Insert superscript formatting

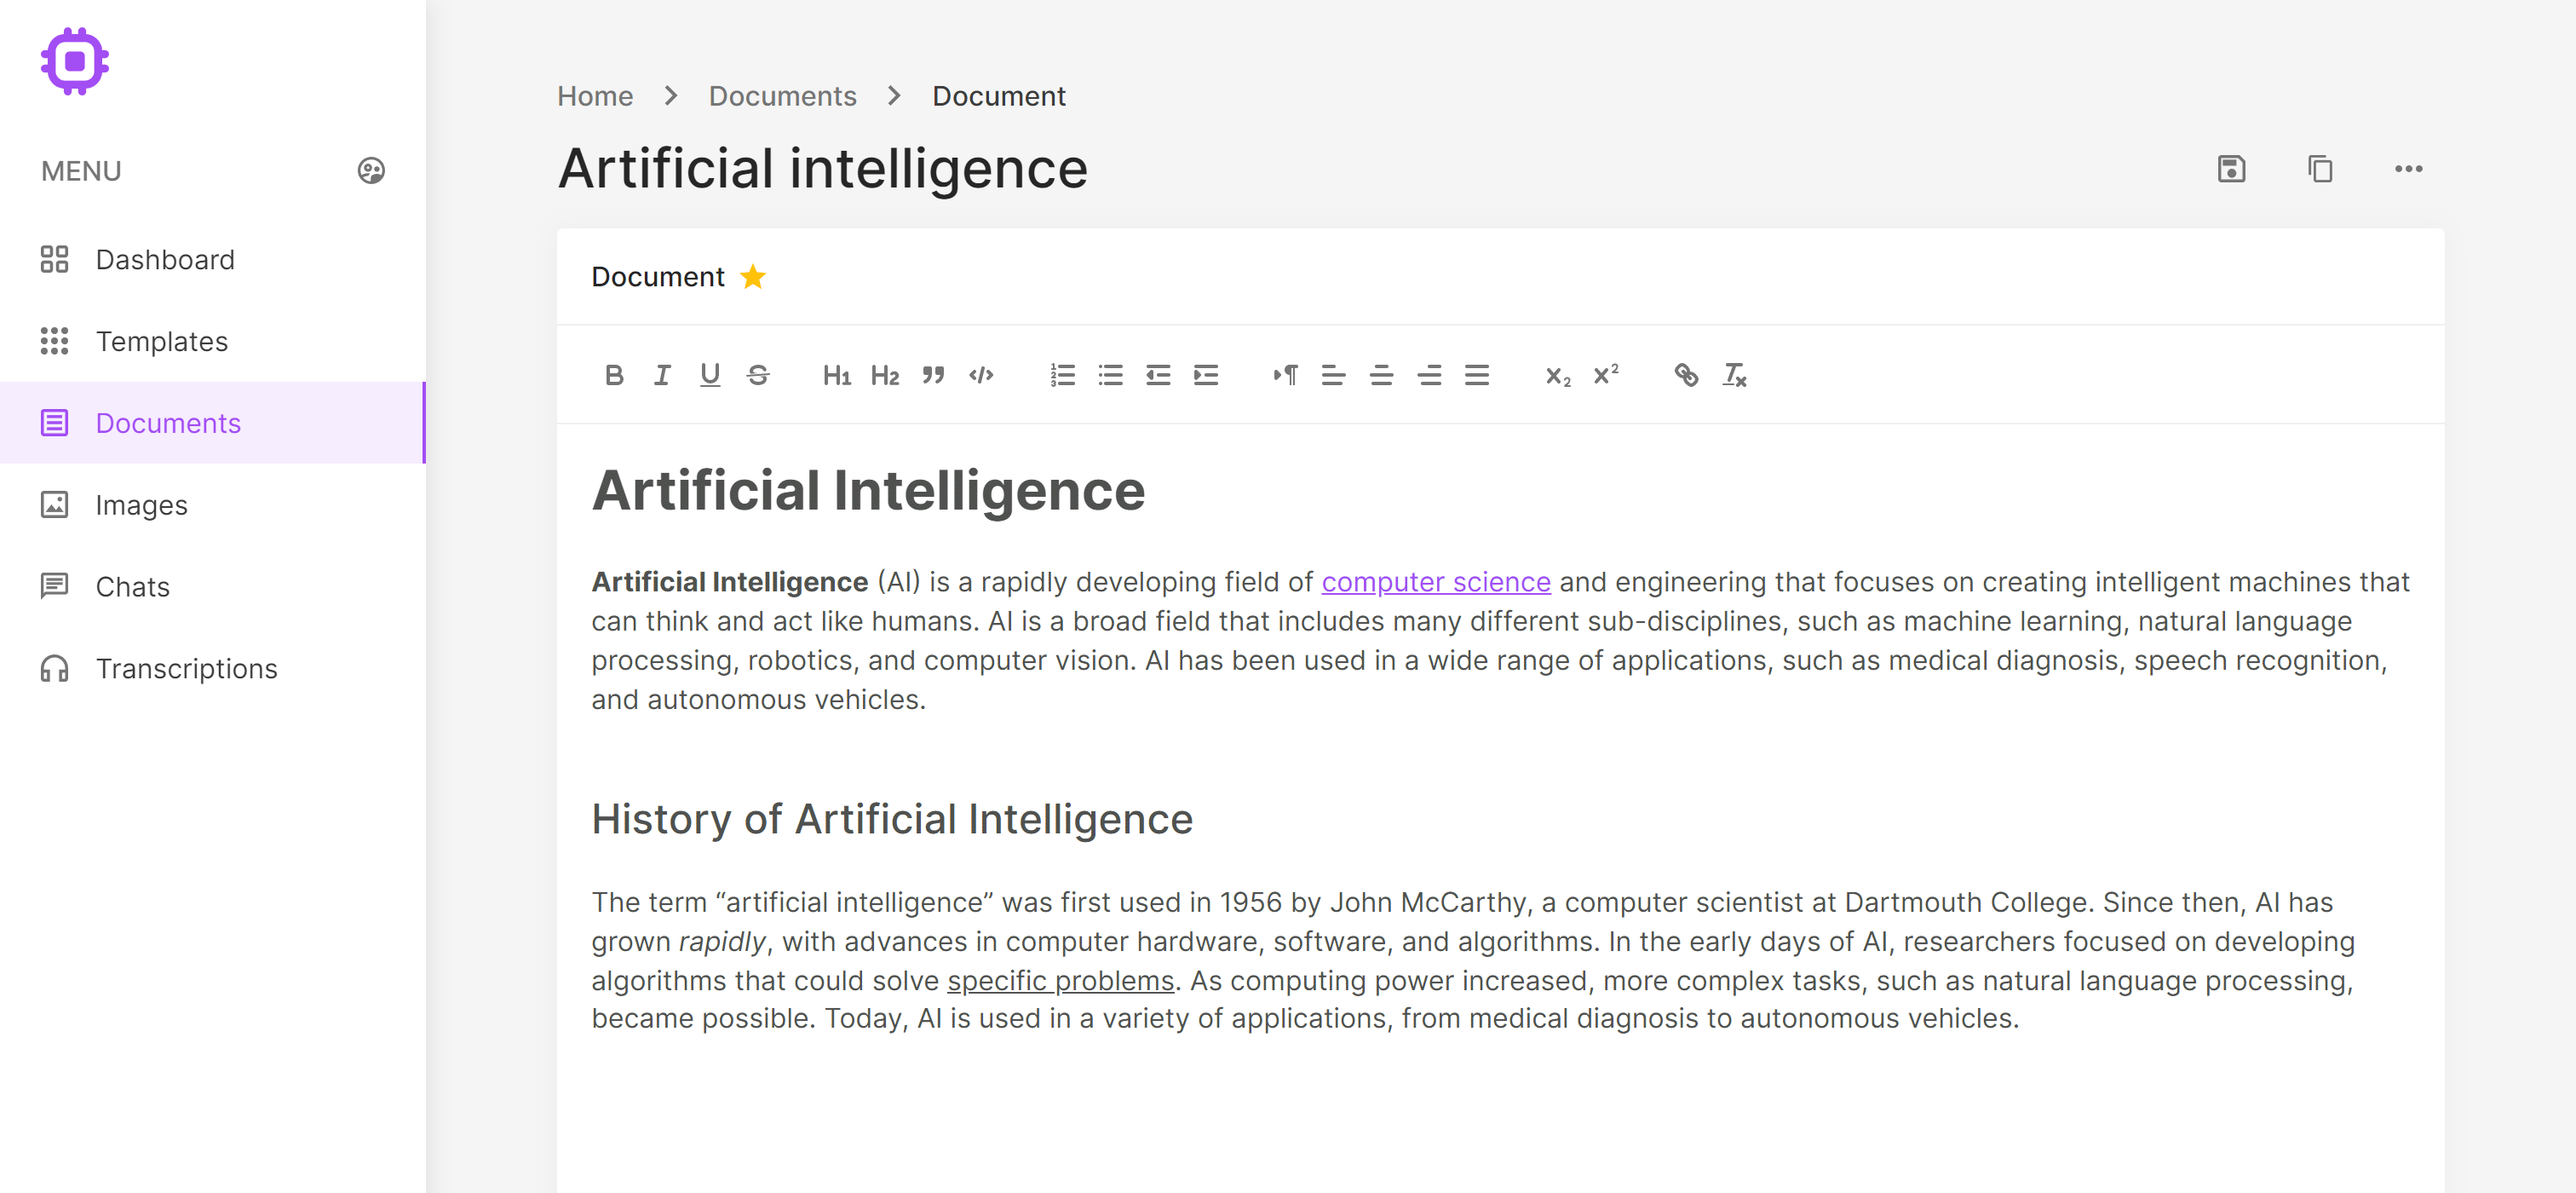coord(1605,375)
